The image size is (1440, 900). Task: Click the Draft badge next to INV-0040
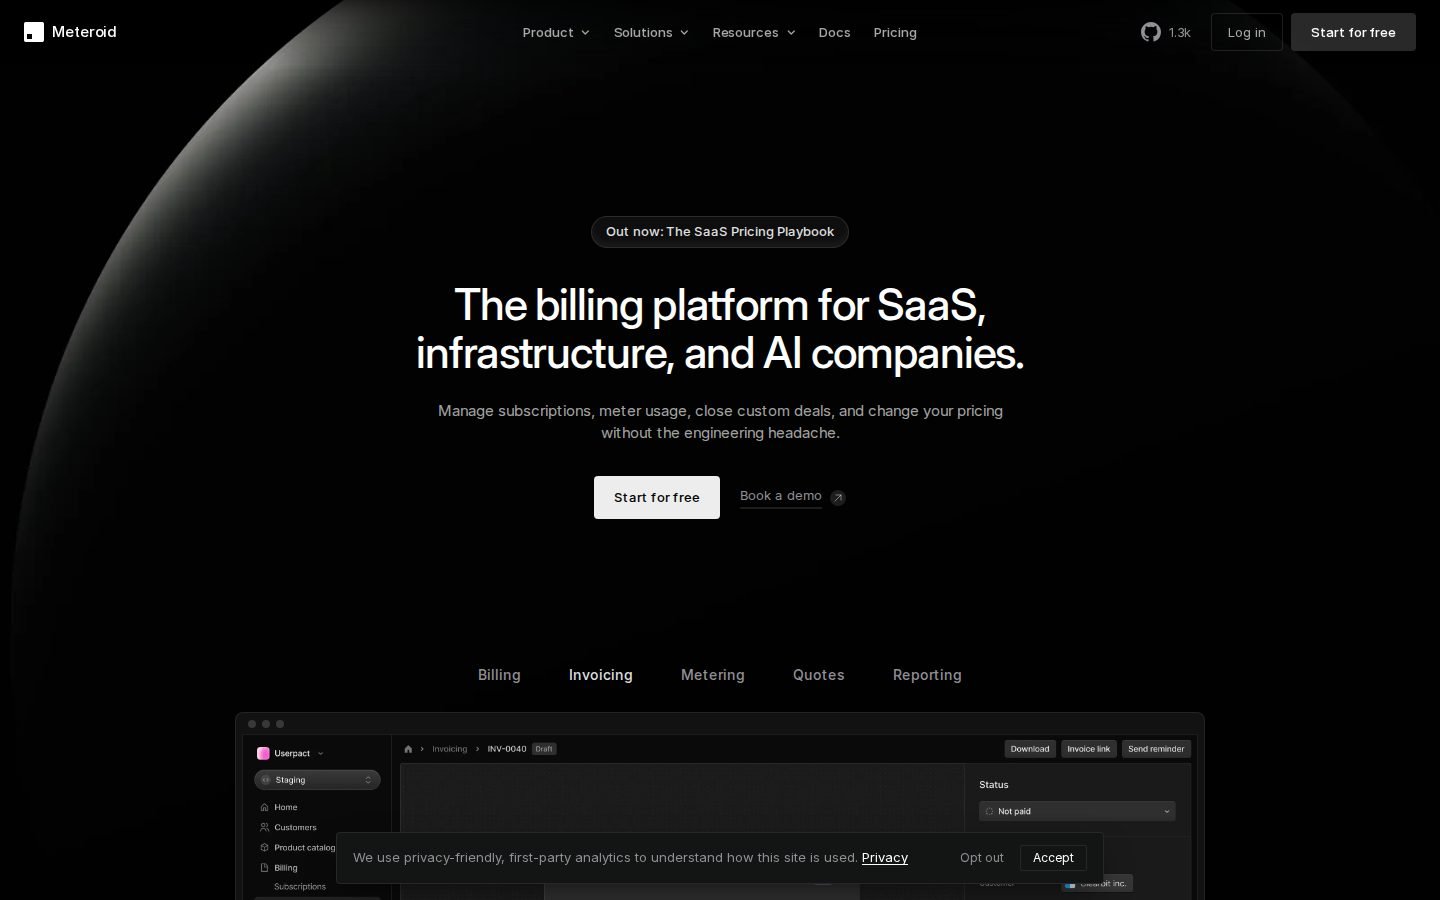(544, 749)
